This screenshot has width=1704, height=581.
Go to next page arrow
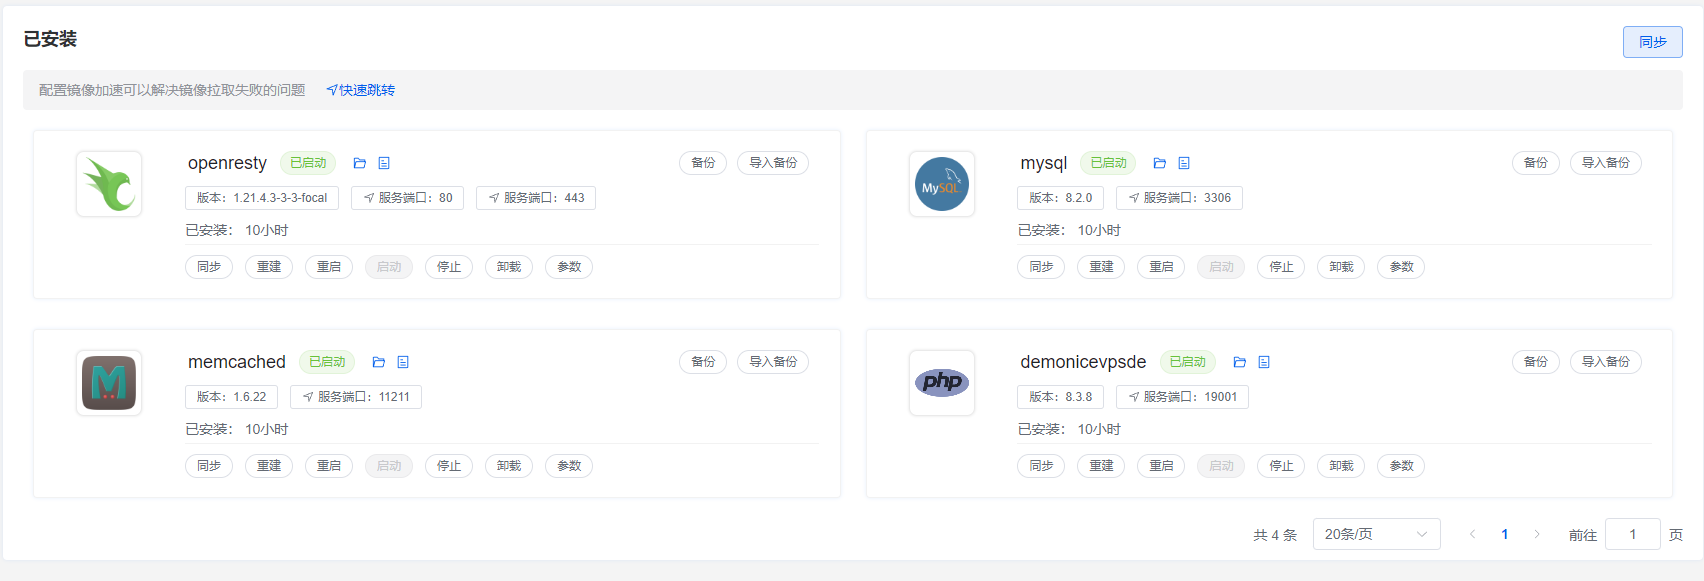click(1537, 534)
